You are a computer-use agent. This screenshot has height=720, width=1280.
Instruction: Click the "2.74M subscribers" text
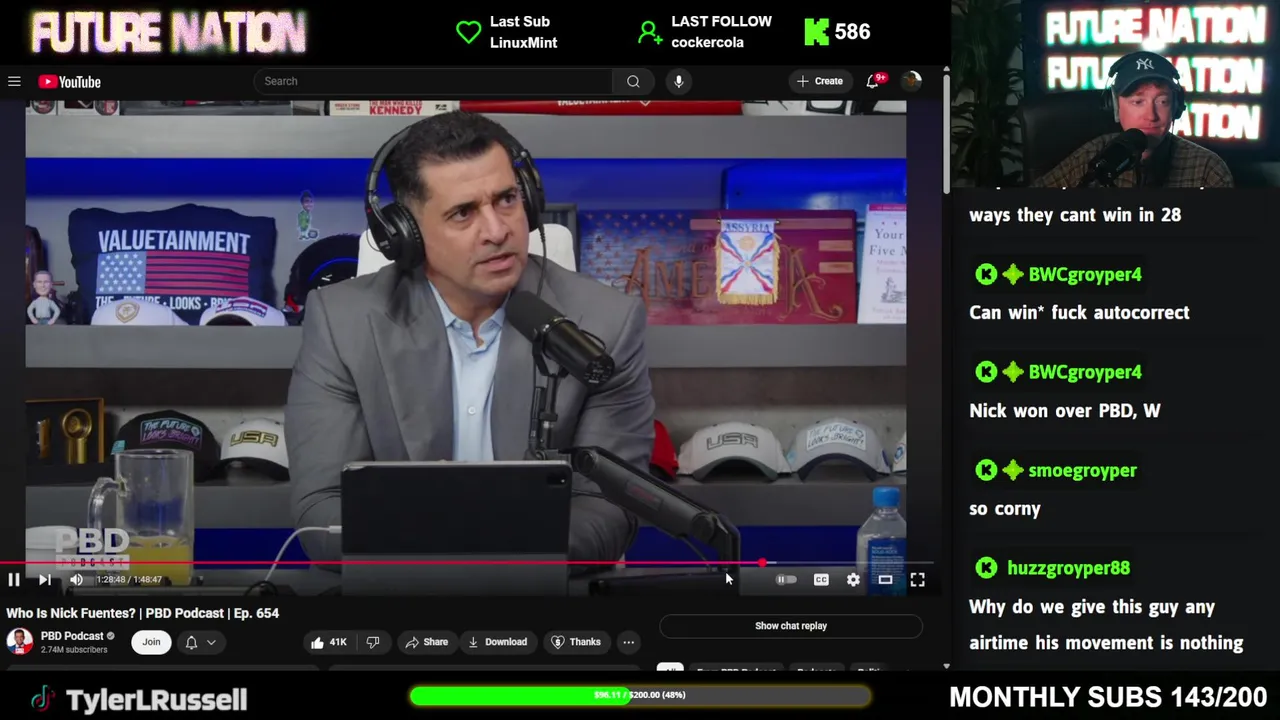coord(74,650)
